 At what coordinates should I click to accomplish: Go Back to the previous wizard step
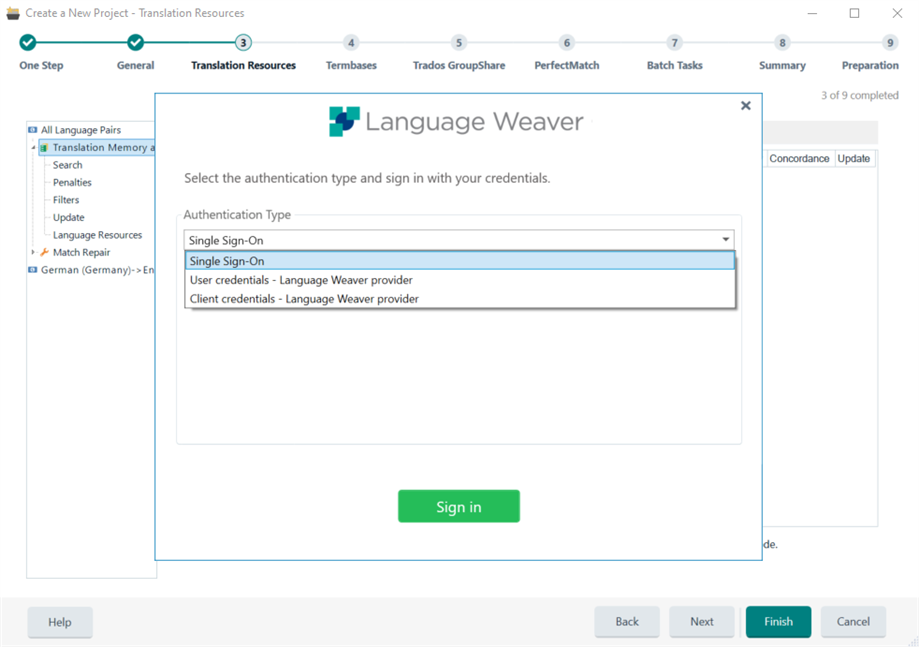(627, 622)
